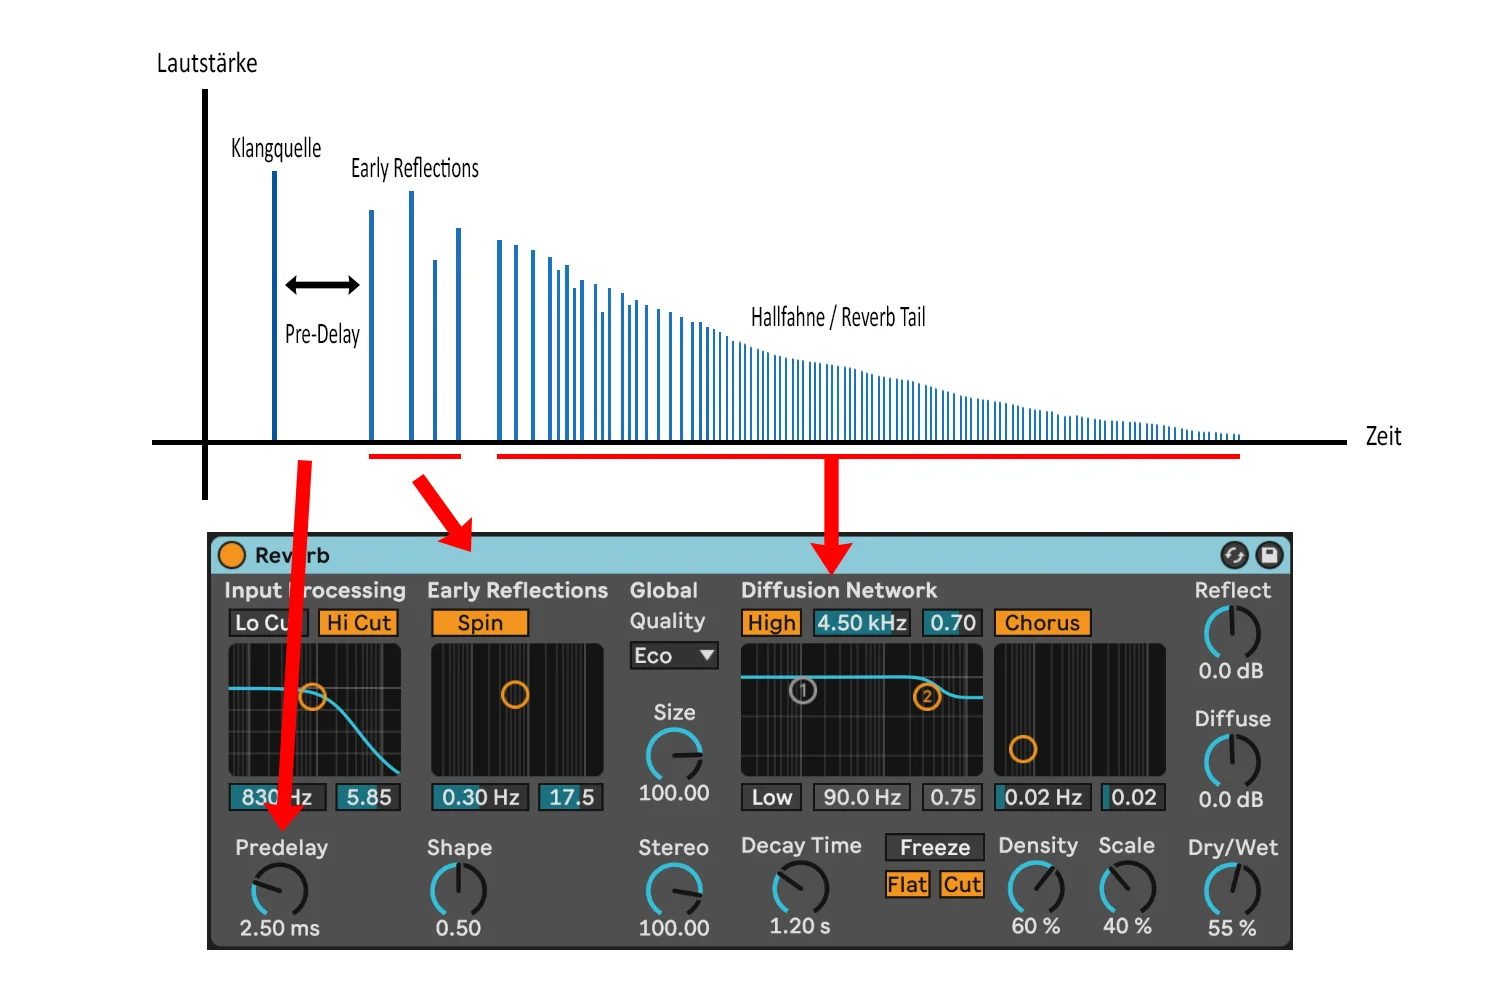Click the Early Reflections spin XY handle
This screenshot has height=1000, width=1500.
515,694
